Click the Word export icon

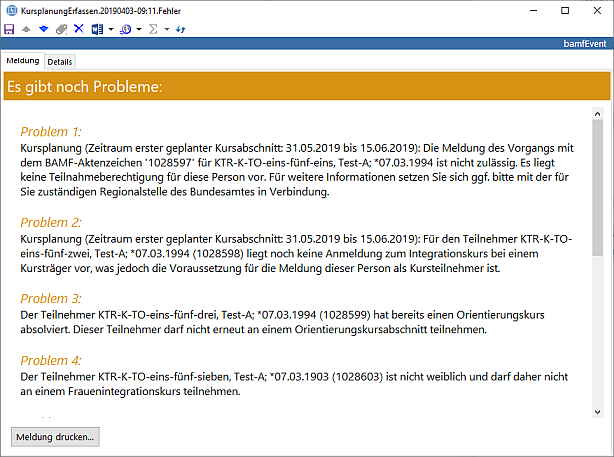pos(97,29)
